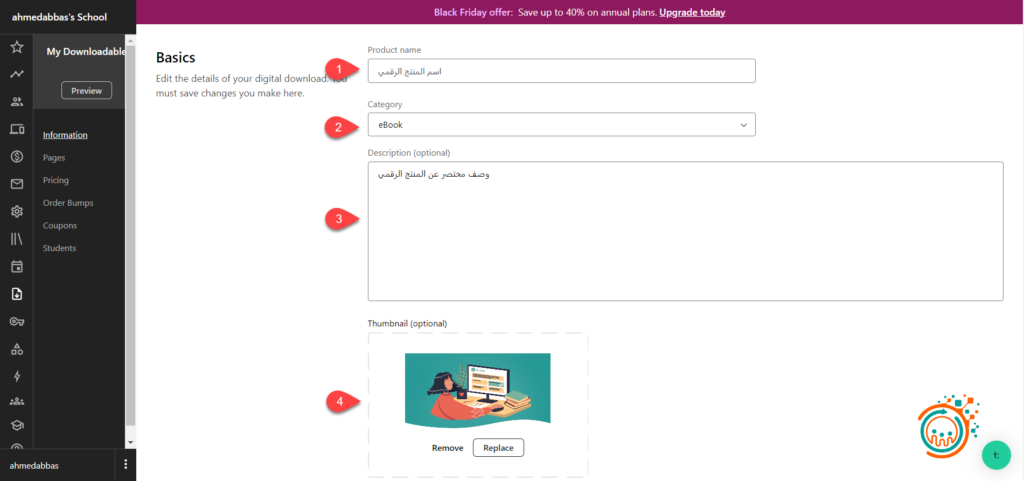Image resolution: width=1024 pixels, height=481 pixels.
Task: Go to the Pricing section
Action: (x=56, y=180)
